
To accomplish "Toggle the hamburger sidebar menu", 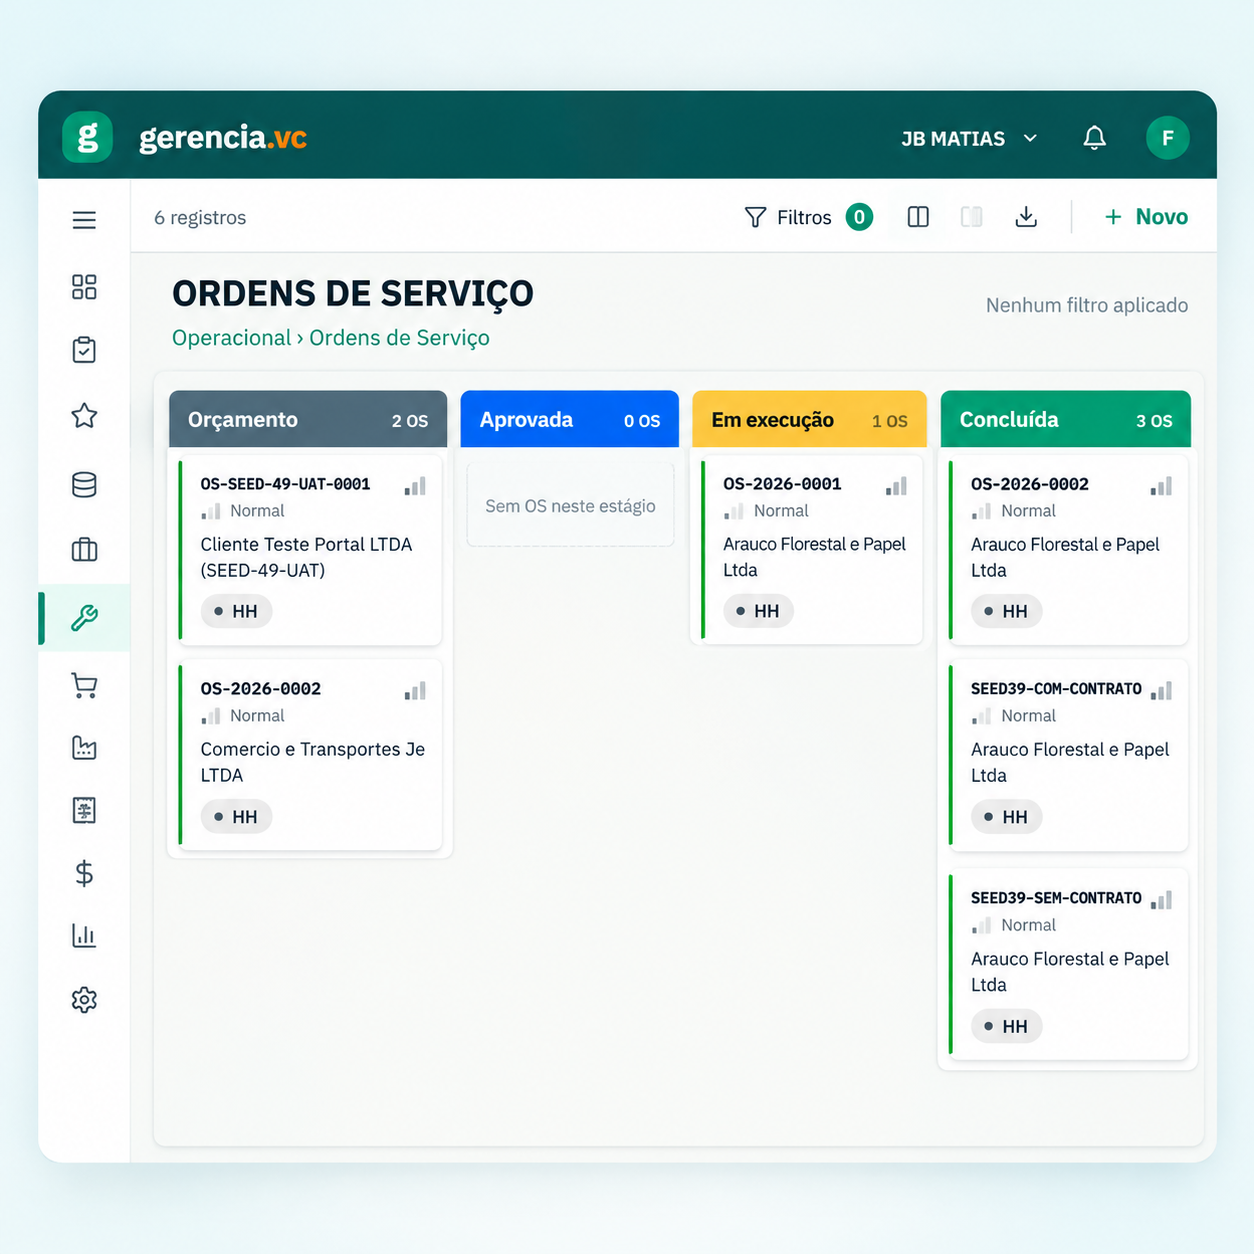I will coord(84,220).
